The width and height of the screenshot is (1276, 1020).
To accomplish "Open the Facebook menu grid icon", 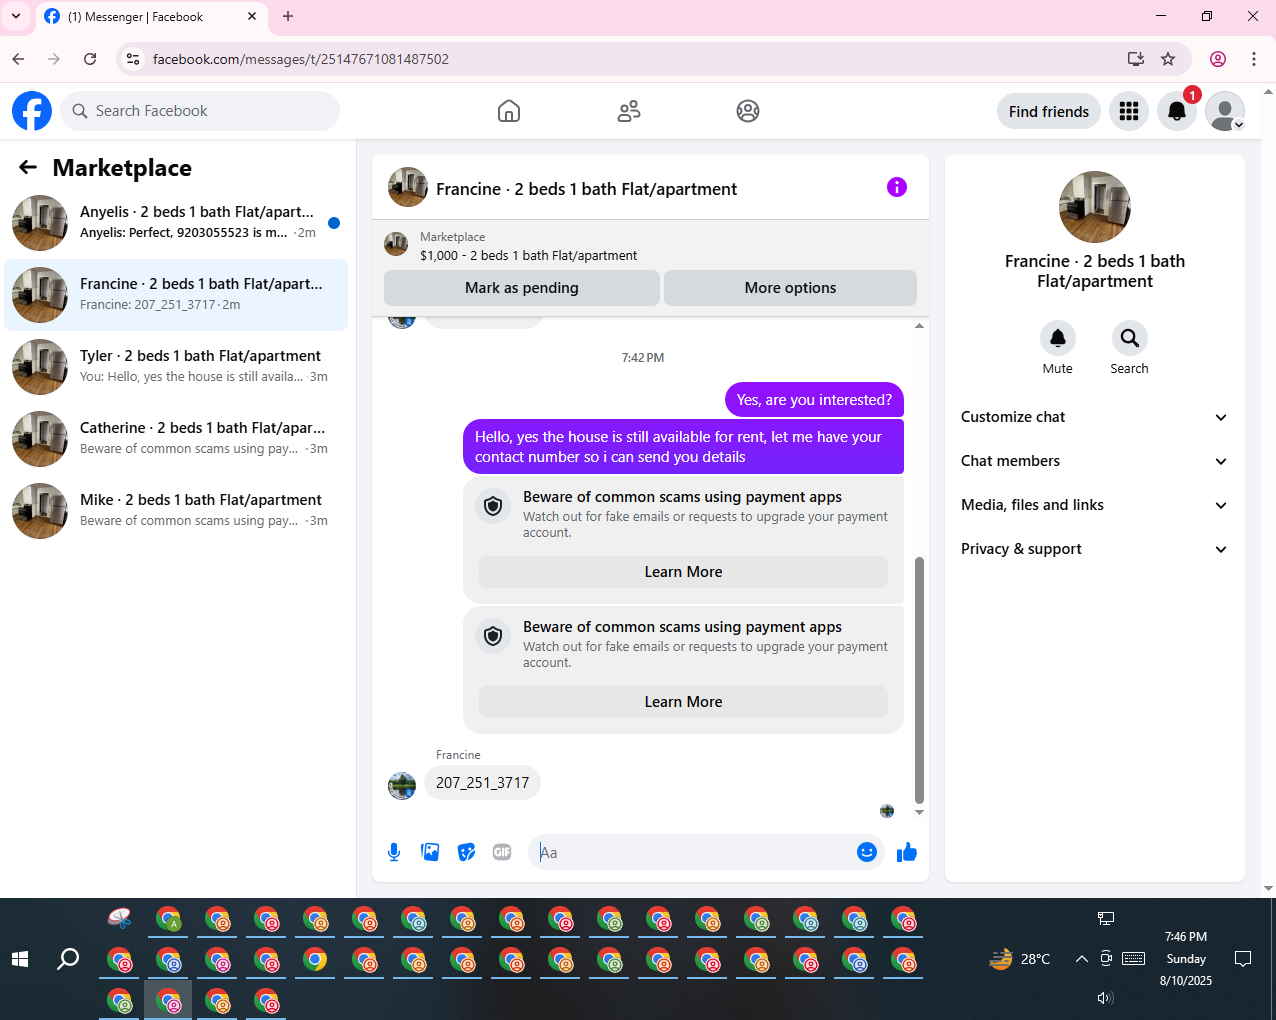I will (1129, 111).
